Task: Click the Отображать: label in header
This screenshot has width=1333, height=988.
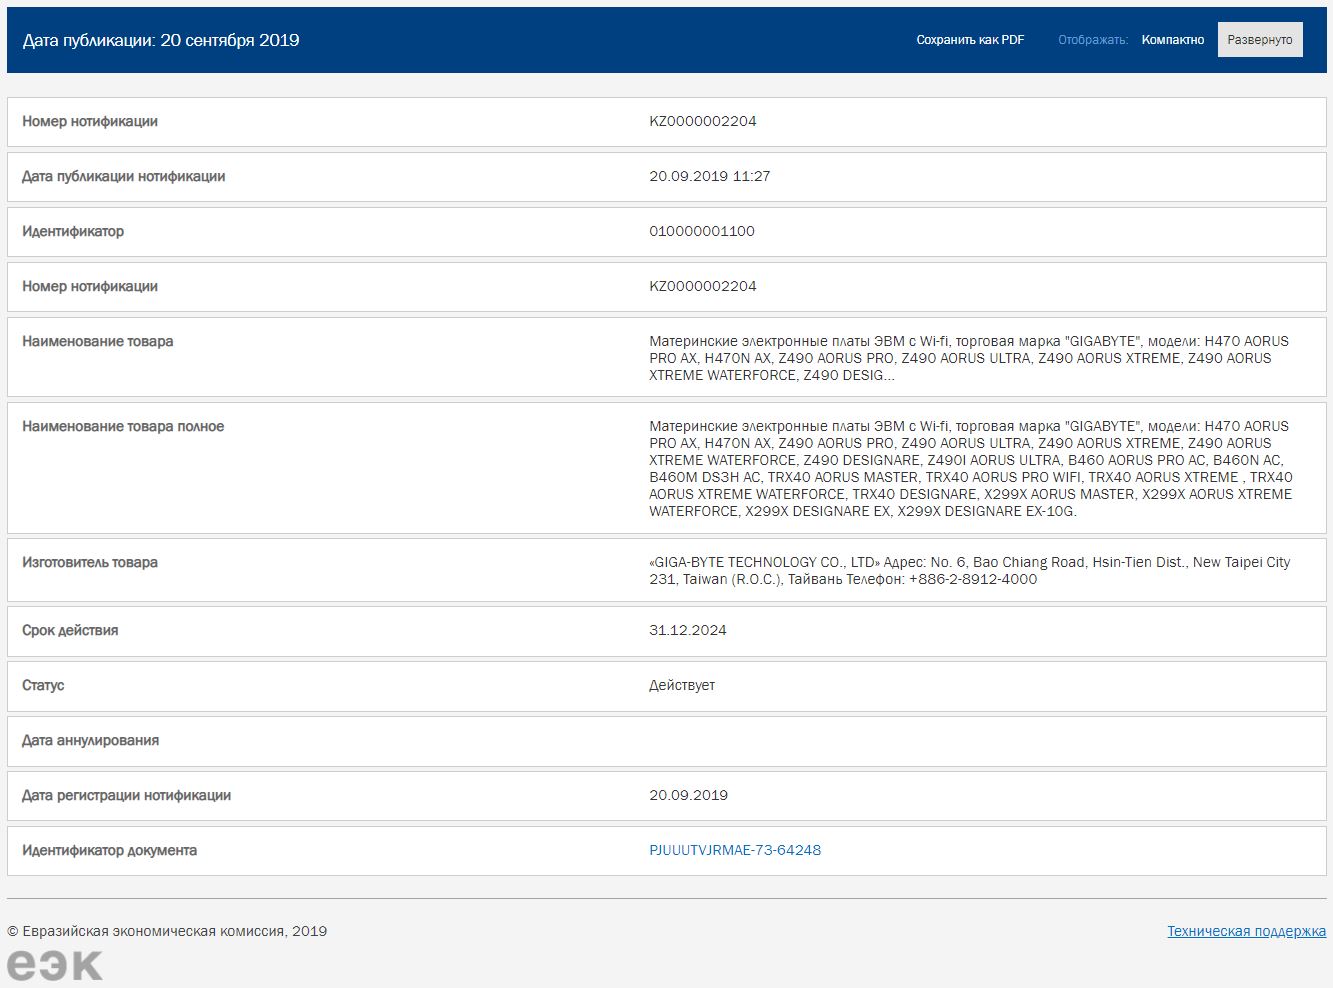Action: coord(1093,40)
